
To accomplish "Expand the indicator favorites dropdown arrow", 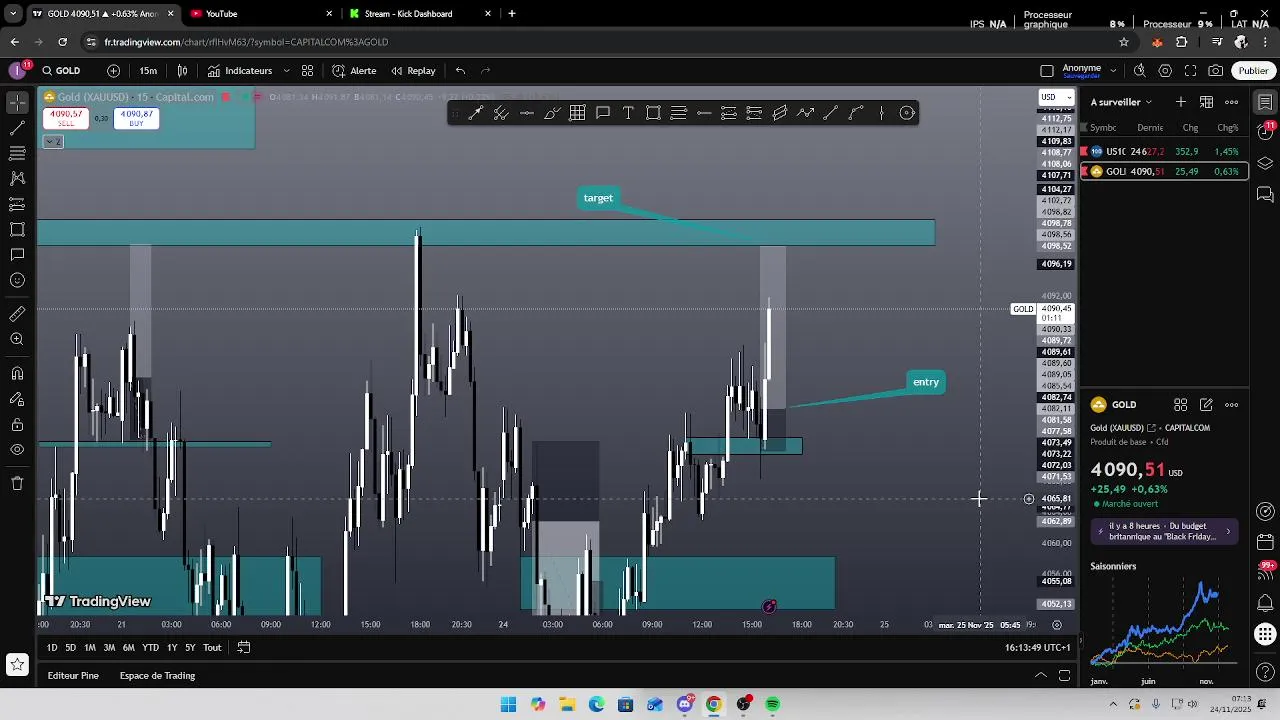I will click(x=286, y=71).
